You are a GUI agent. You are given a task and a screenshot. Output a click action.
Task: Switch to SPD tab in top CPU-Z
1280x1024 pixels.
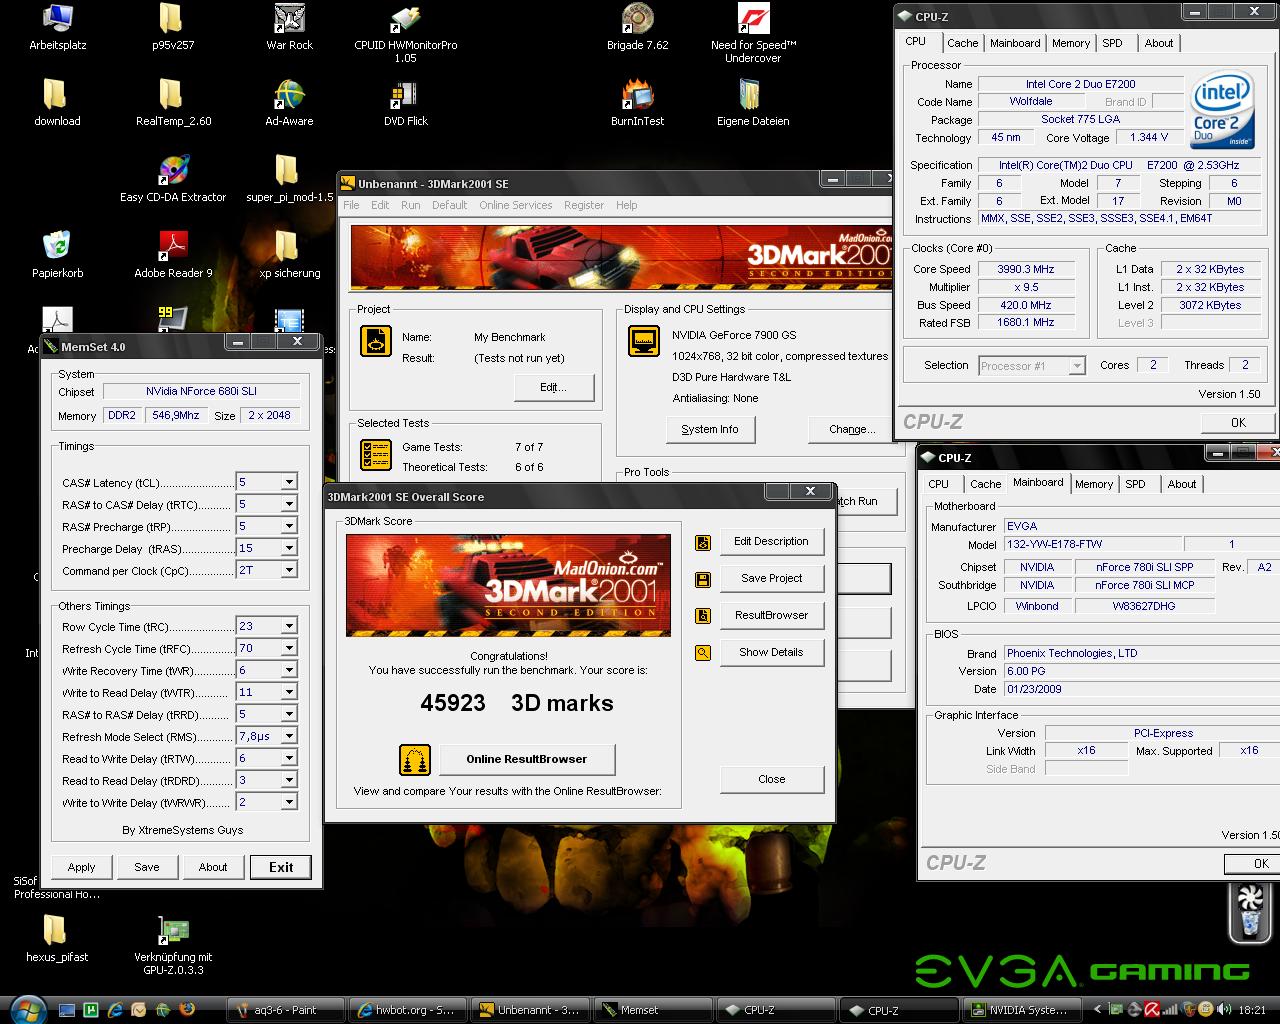click(1112, 43)
